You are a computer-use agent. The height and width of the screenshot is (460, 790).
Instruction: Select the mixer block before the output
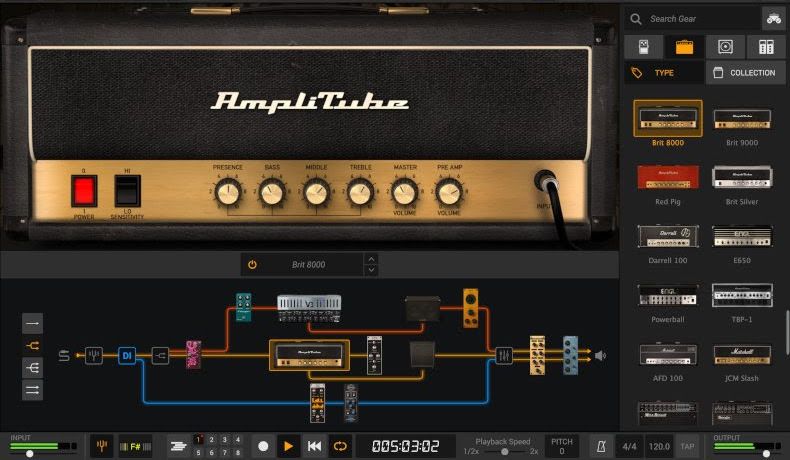tap(504, 356)
